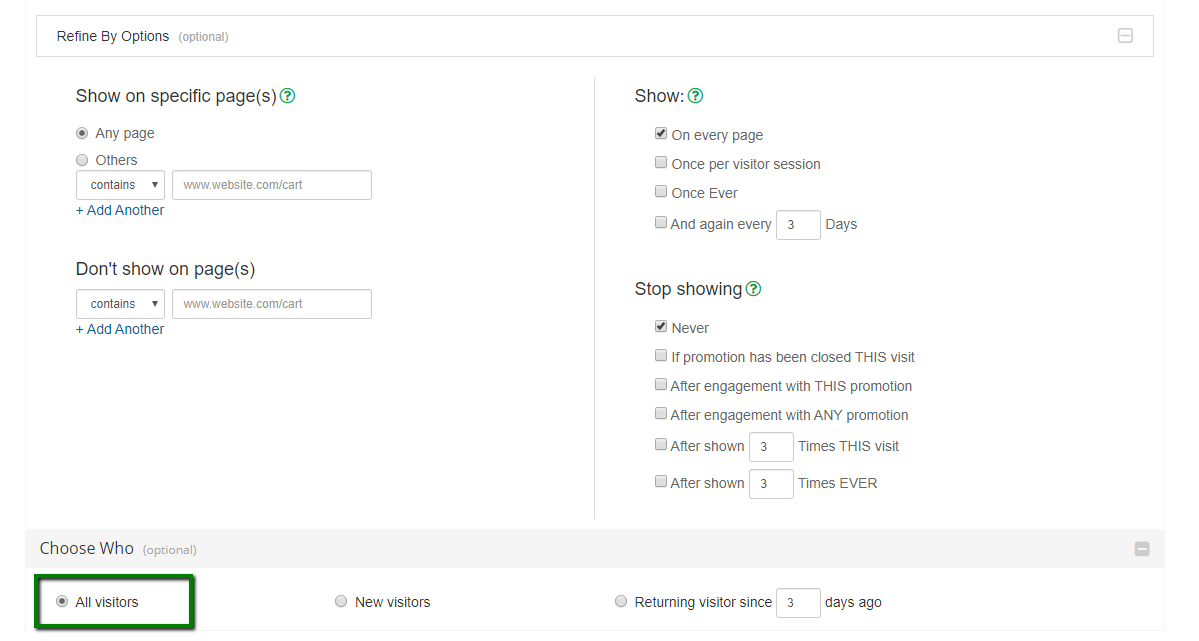1199x641 pixels.
Task: Select the Any page radio button
Action: click(x=82, y=133)
